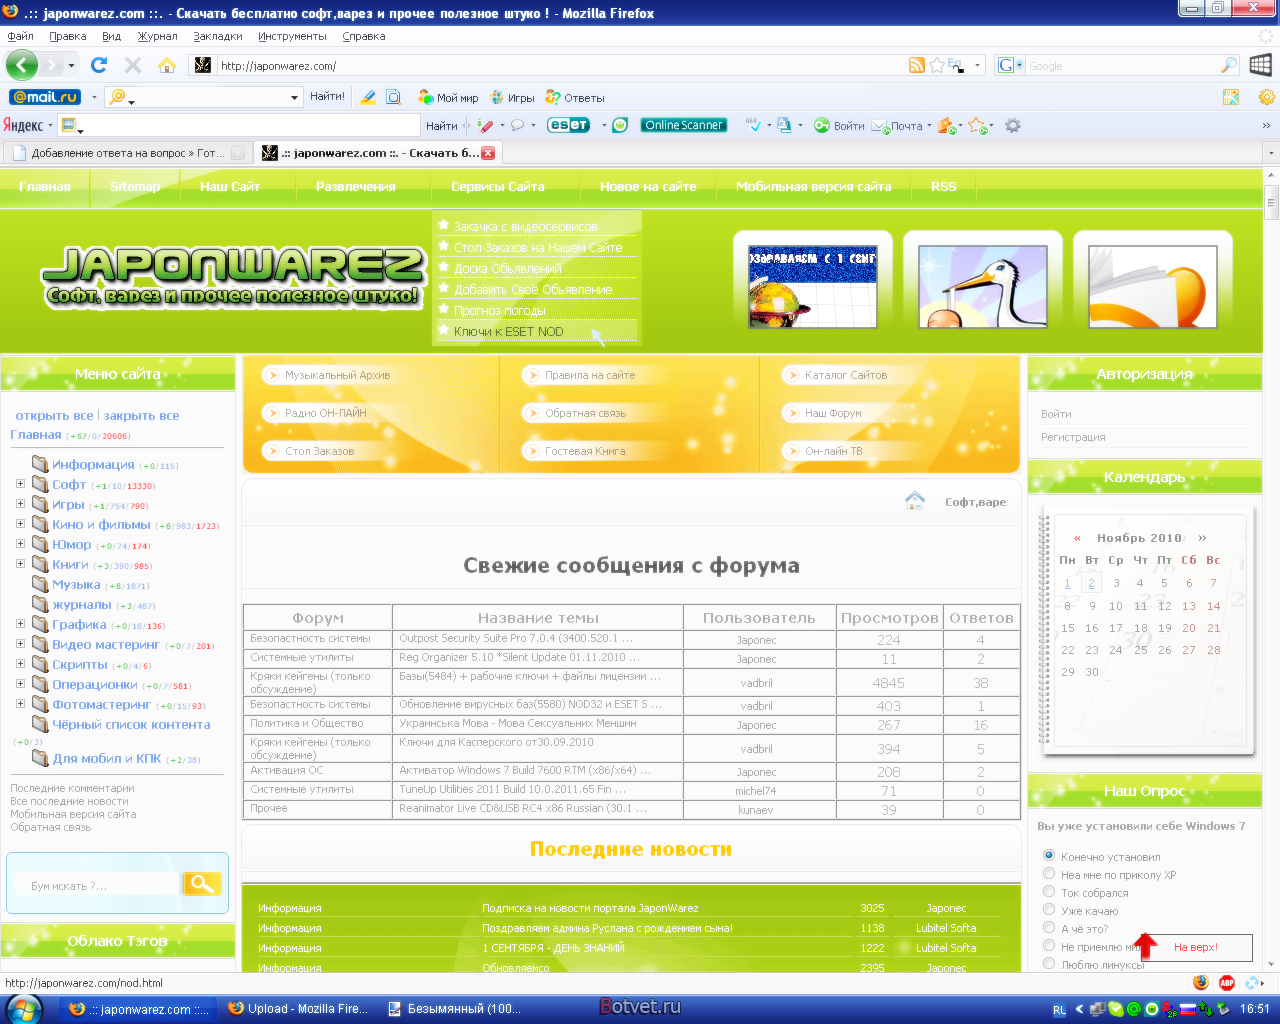Click the Найти! button on Mail.ru toolbar

pyautogui.click(x=327, y=97)
